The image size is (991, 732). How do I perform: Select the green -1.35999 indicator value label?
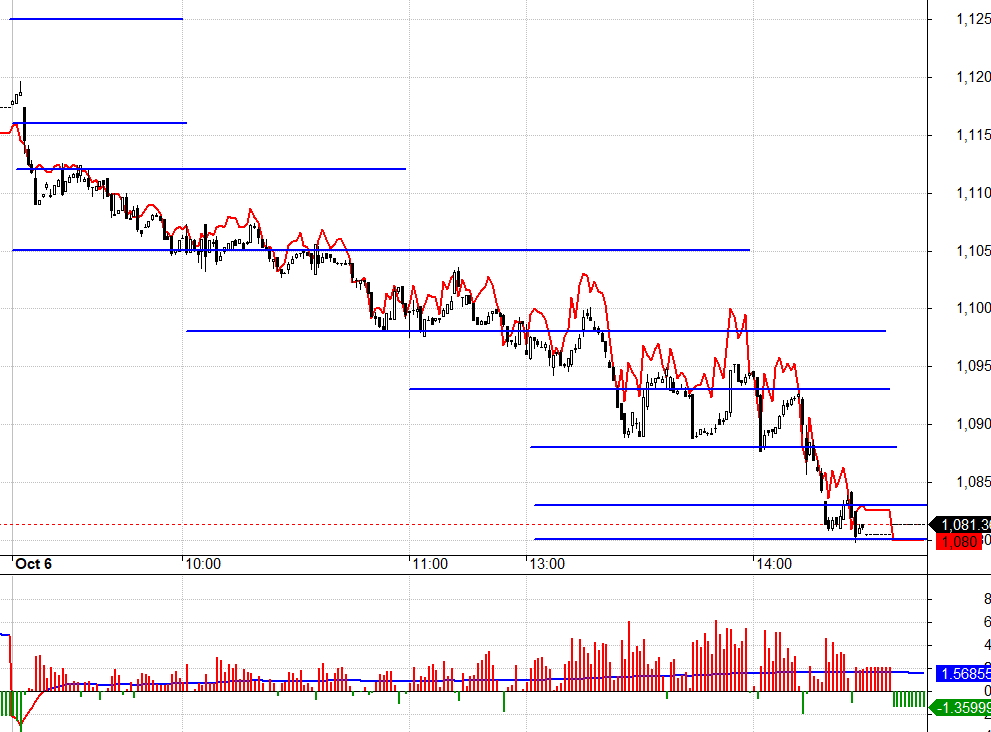(x=962, y=708)
